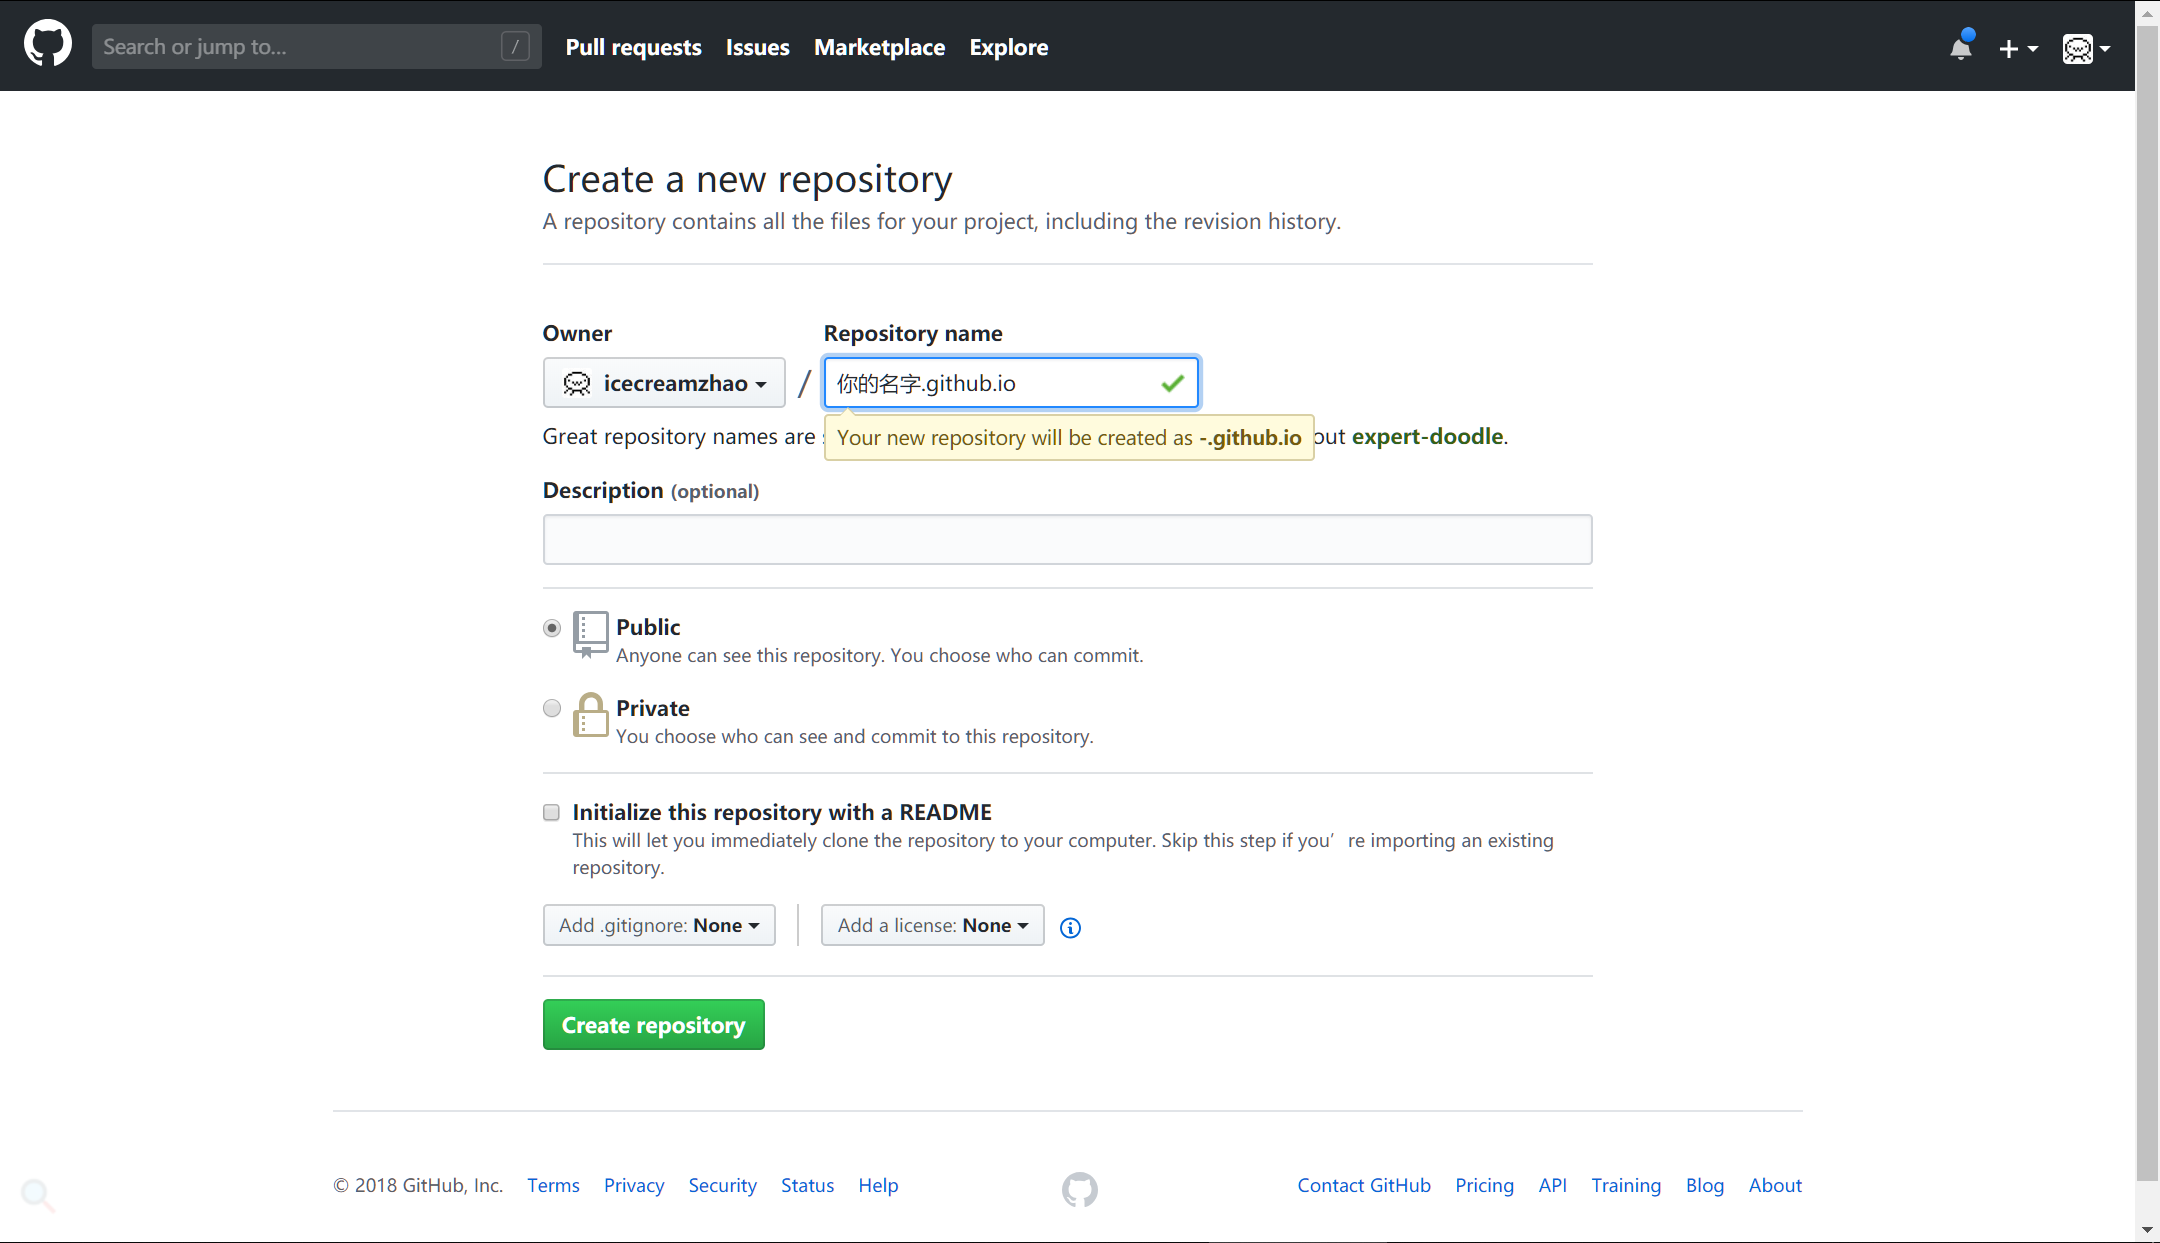Viewport: 2160px width, 1243px height.
Task: Click the Terms footer link
Action: (550, 1184)
